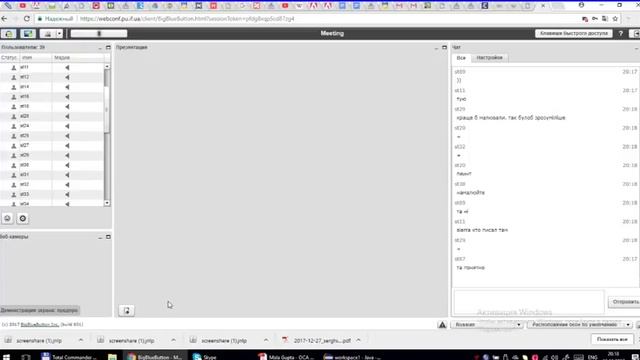Click the speaker icon for user st32
Image resolution: width=640 pixels, height=360 pixels.
click(67, 185)
